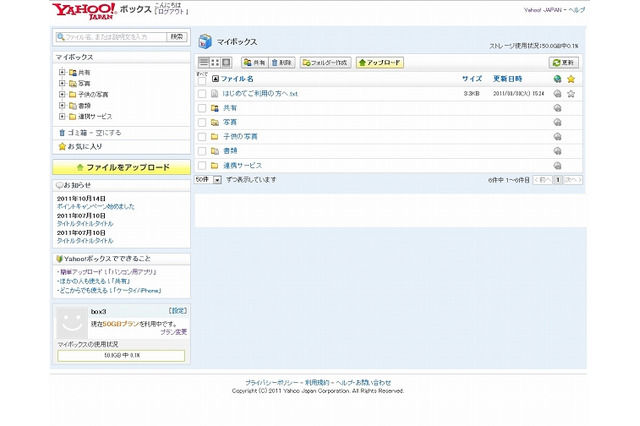Click the globe icon in header row
The height and width of the screenshot is (426, 640).
click(557, 79)
